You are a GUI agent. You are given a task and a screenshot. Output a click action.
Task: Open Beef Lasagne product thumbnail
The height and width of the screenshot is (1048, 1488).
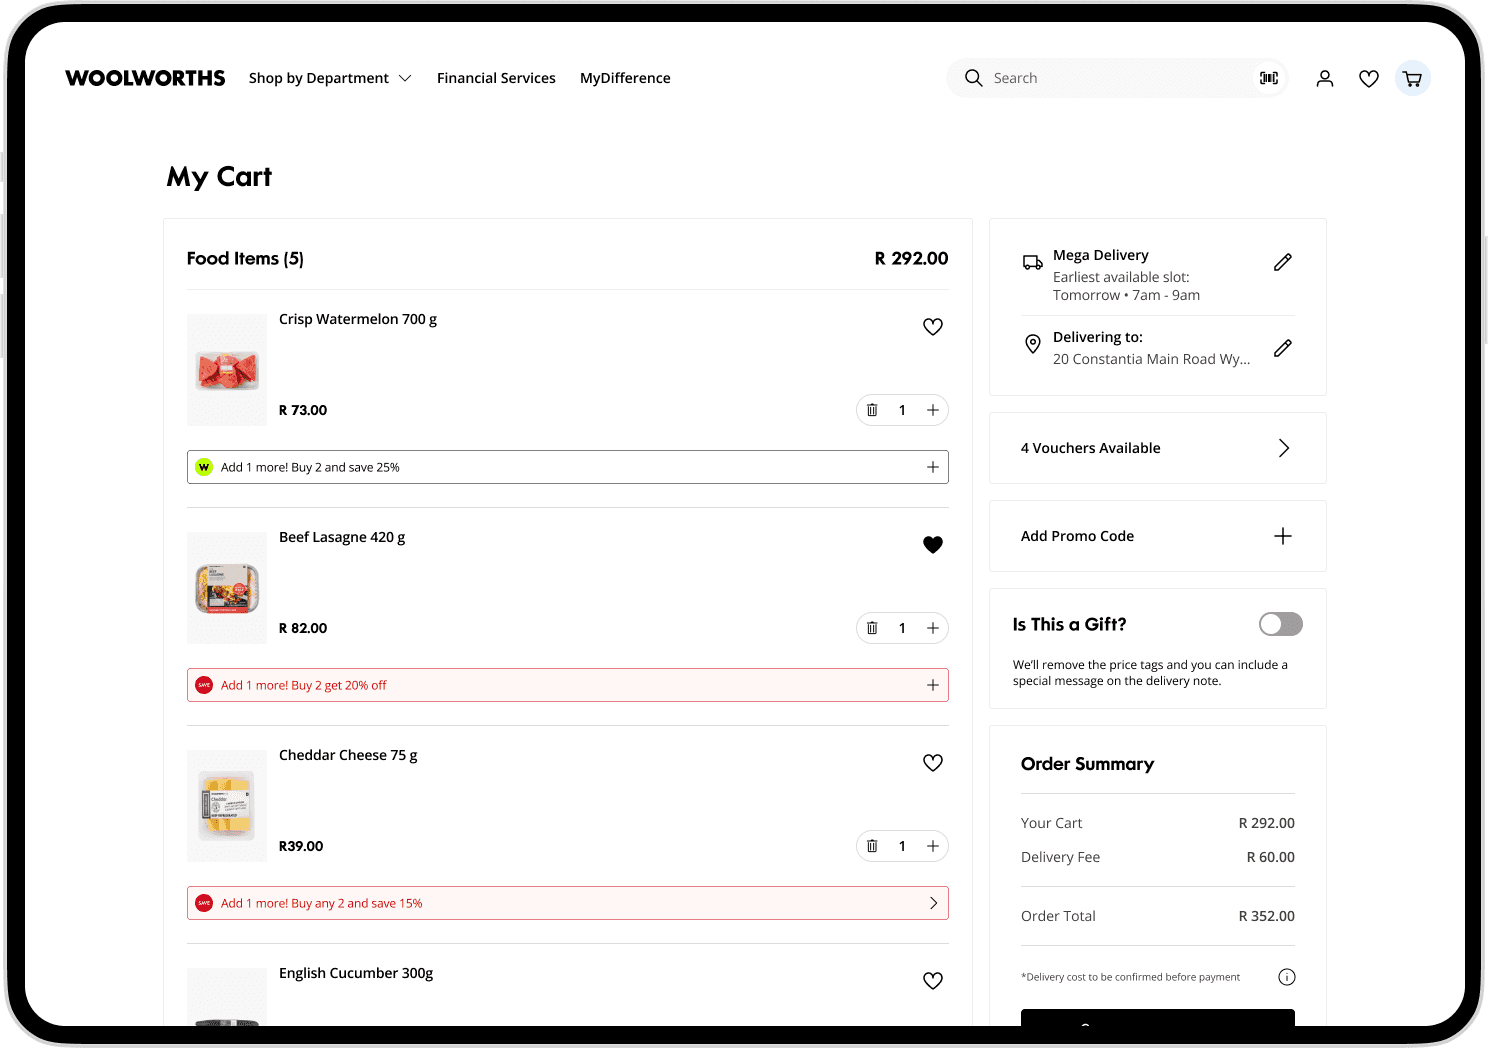coord(227,588)
